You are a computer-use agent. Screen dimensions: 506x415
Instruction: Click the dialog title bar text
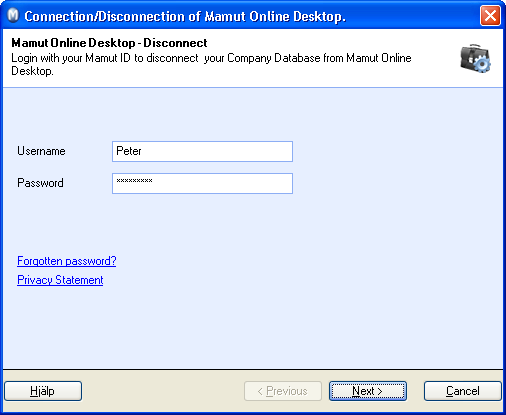click(x=185, y=16)
